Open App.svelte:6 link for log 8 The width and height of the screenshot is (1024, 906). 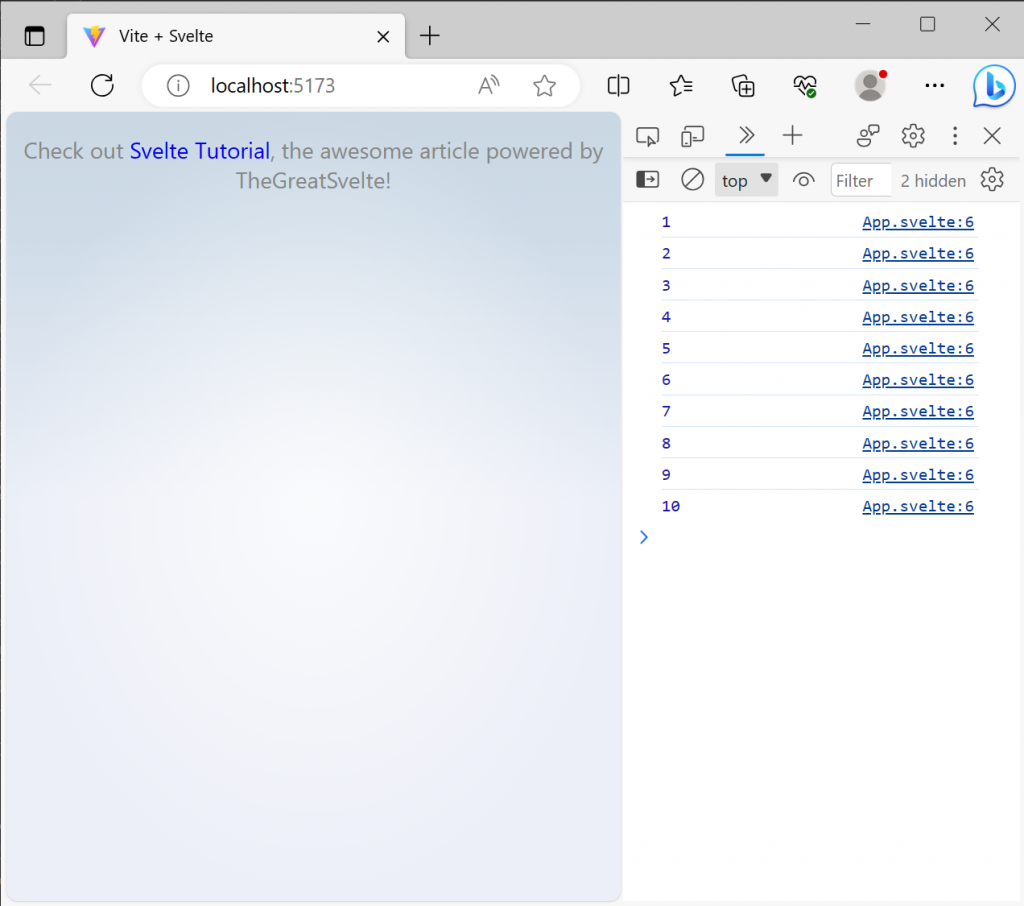918,444
